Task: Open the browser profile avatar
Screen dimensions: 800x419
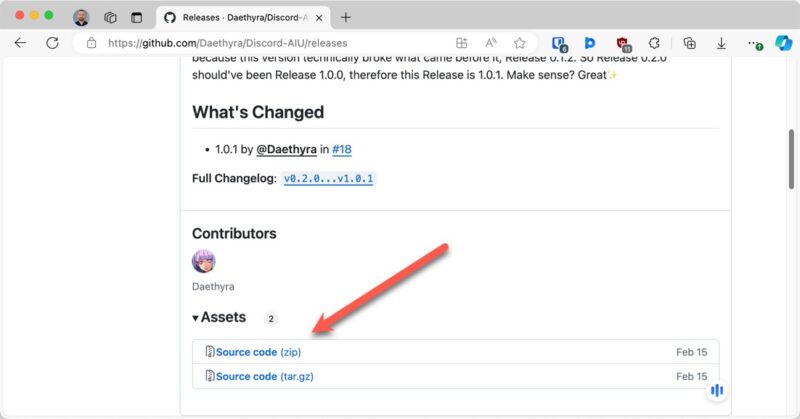Action: (x=81, y=17)
